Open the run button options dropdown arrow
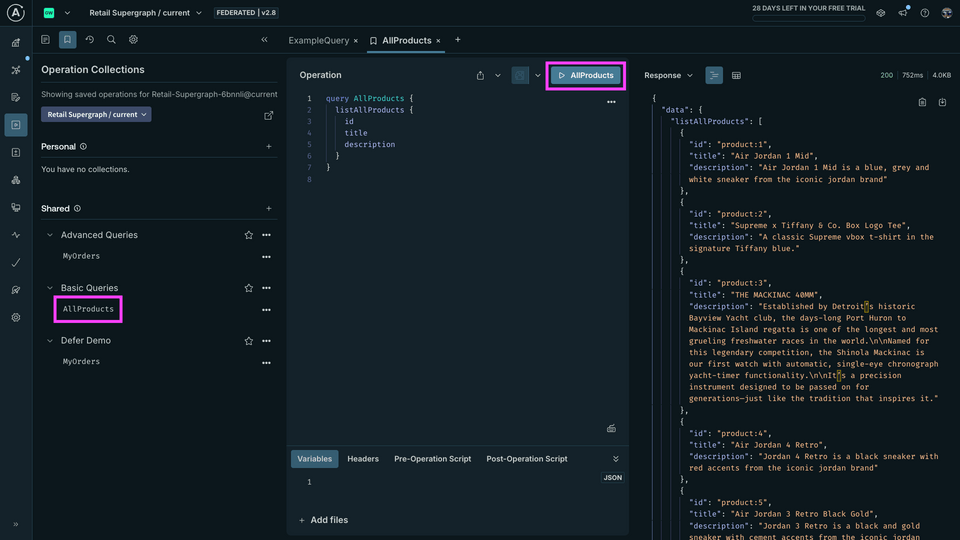This screenshot has width=960, height=540. click(x=538, y=75)
